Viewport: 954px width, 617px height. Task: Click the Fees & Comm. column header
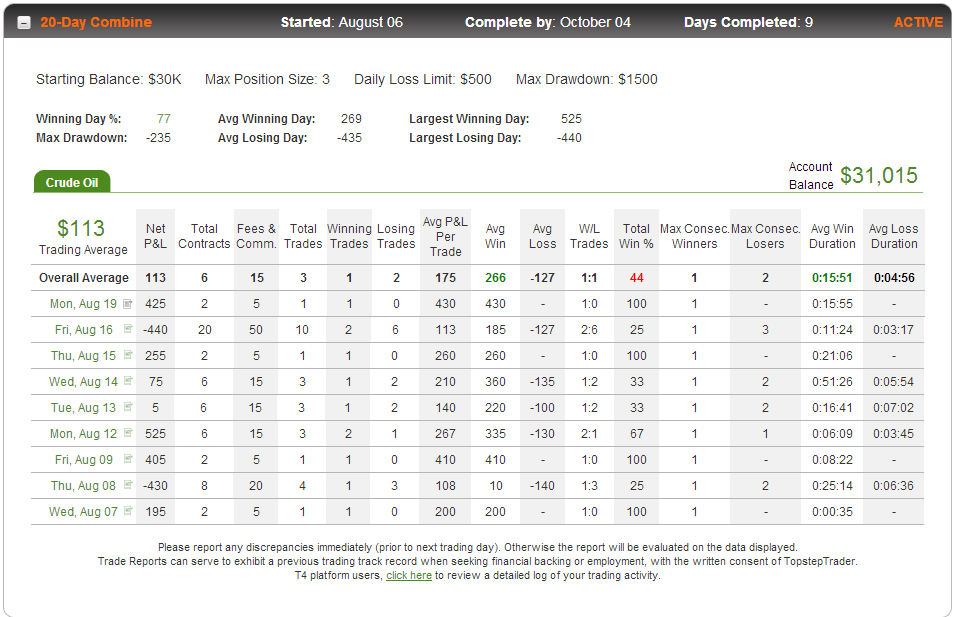click(x=256, y=236)
